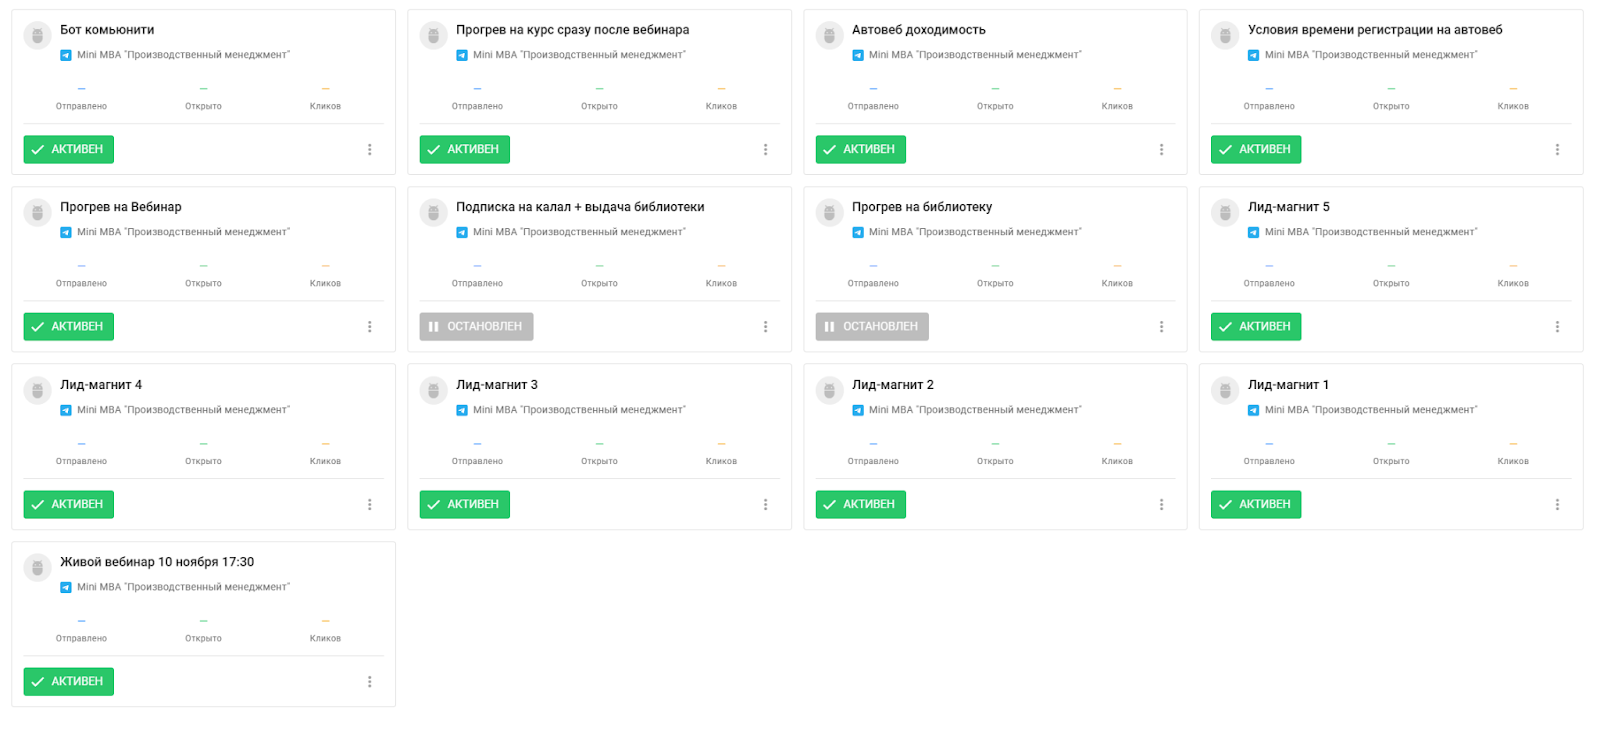Image resolution: width=1600 pixels, height=743 pixels.
Task: Click the bot avatar for Живой вебинар 10 ноября
Action: (37, 567)
